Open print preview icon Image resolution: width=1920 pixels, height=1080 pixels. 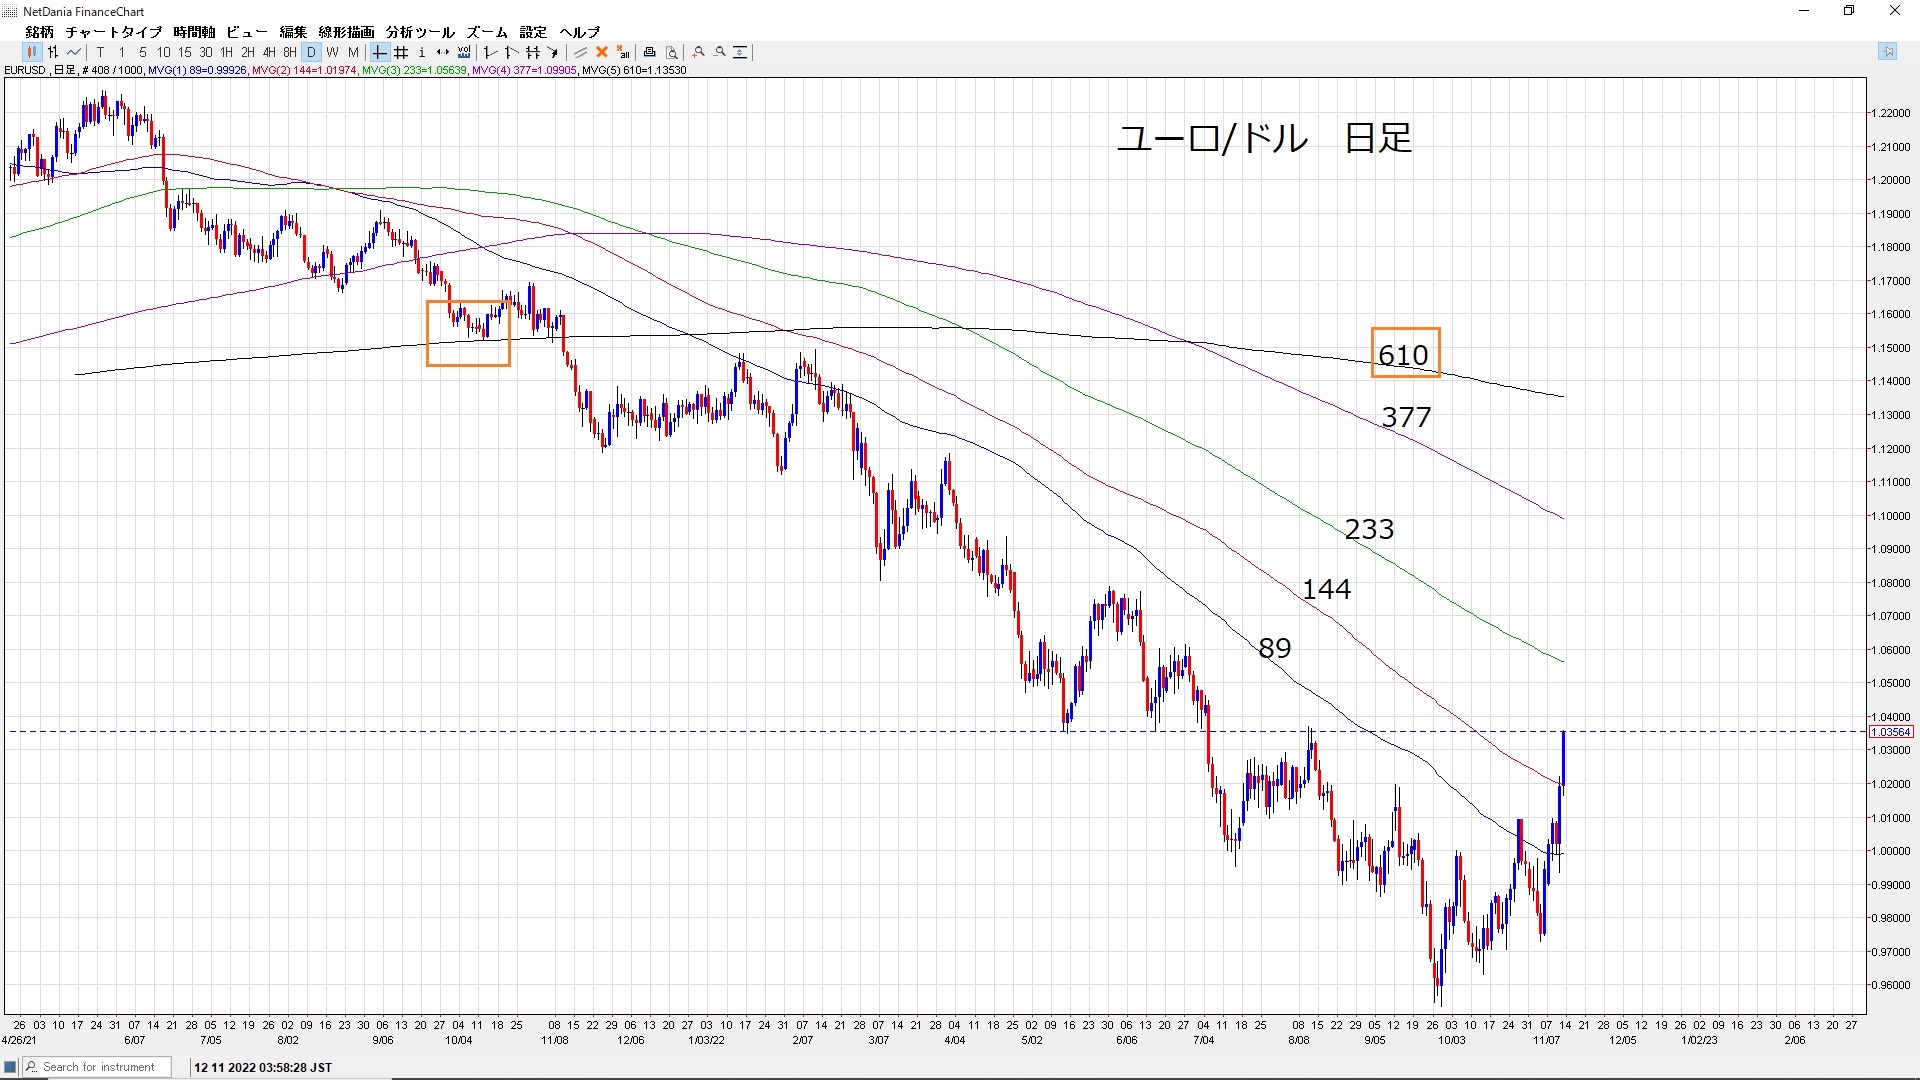tap(672, 52)
